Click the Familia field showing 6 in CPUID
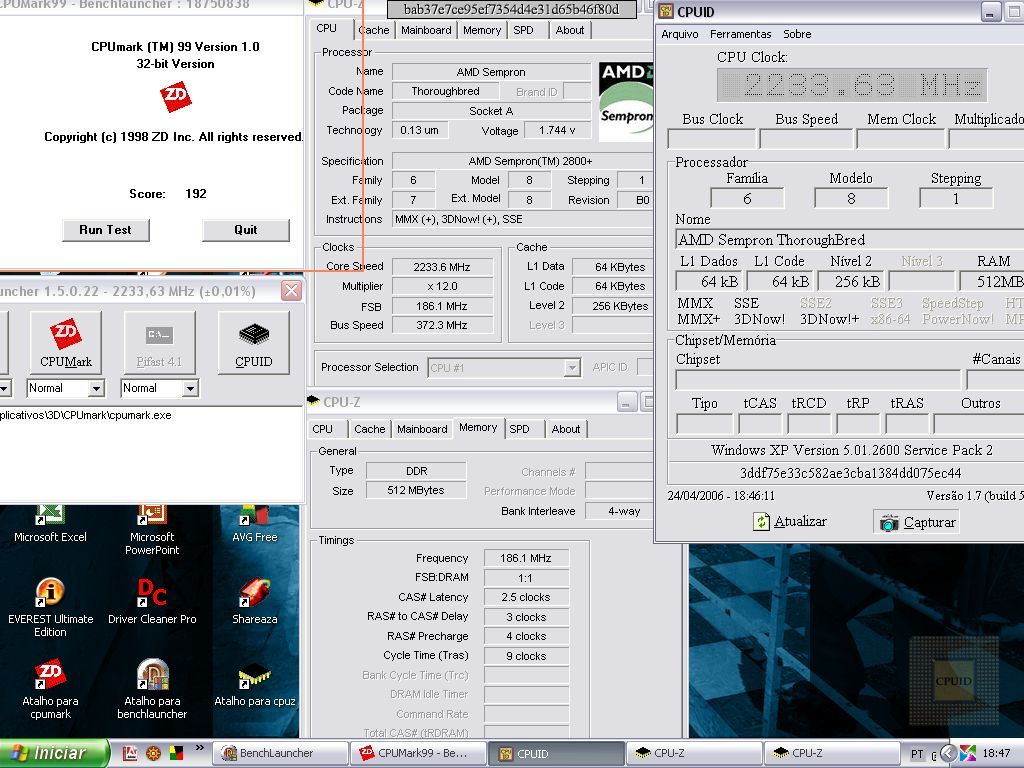This screenshot has height=768, width=1024. [746, 199]
